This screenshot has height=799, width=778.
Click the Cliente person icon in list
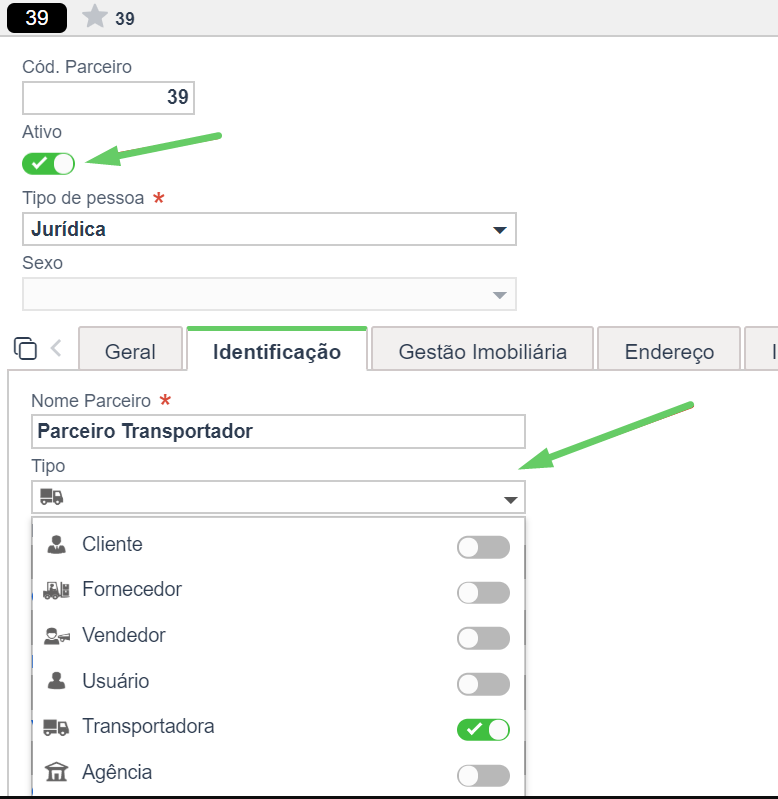click(57, 544)
